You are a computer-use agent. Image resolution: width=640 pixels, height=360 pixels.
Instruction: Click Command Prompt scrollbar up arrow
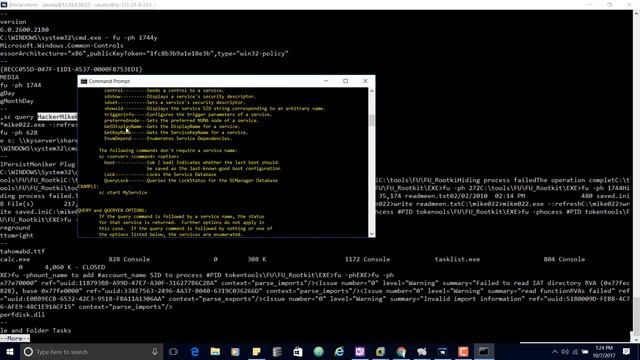[x=371, y=91]
